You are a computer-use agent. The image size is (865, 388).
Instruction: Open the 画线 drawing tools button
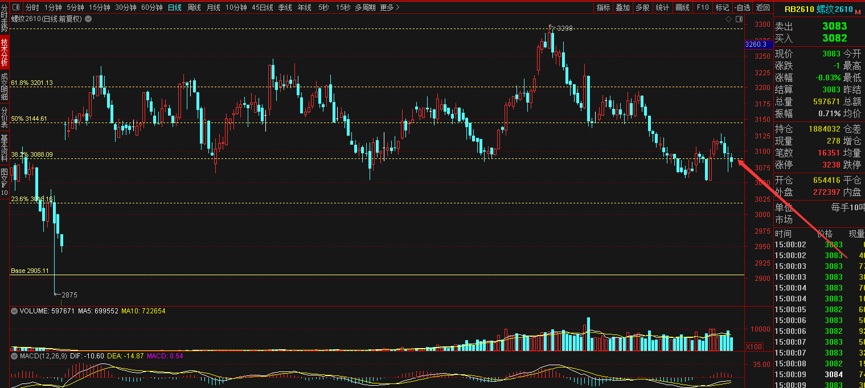(682, 8)
